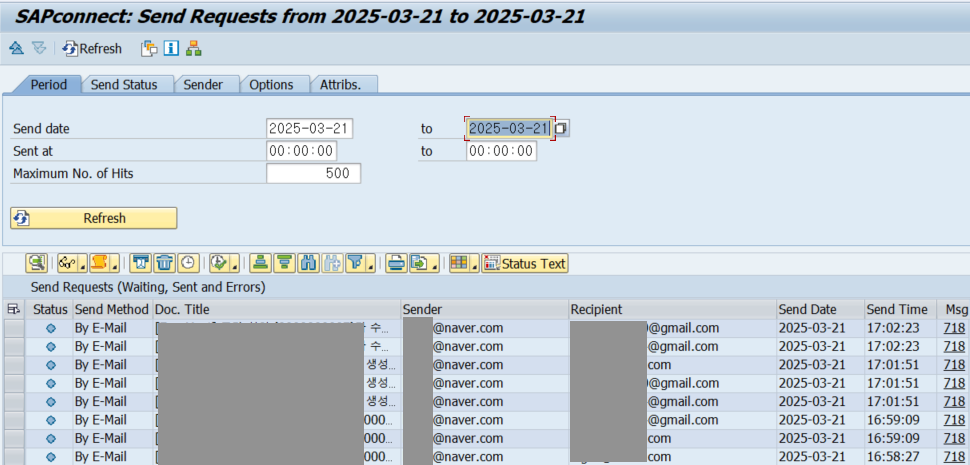Screen dimensions: 970x465
Task: Click the sort descending icon
Action: point(285,263)
